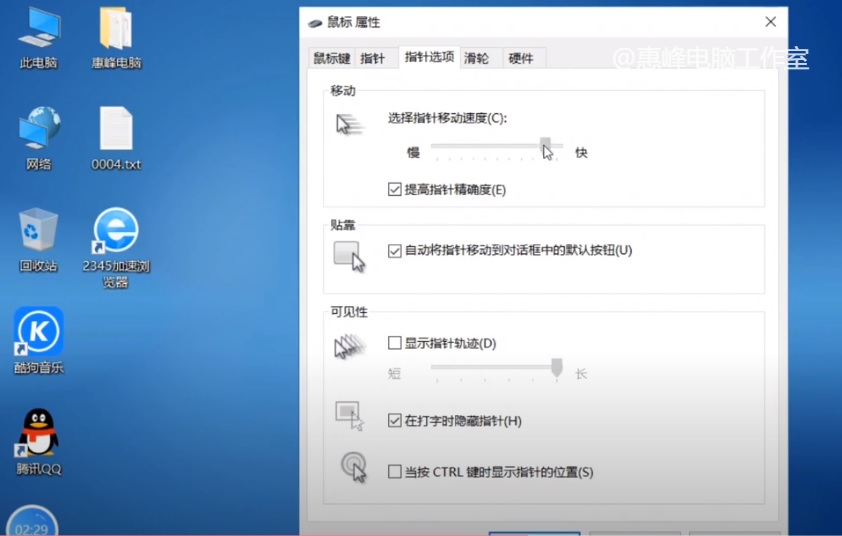Select the 指针选项 tab
This screenshot has height=536, width=842.
tap(429, 57)
